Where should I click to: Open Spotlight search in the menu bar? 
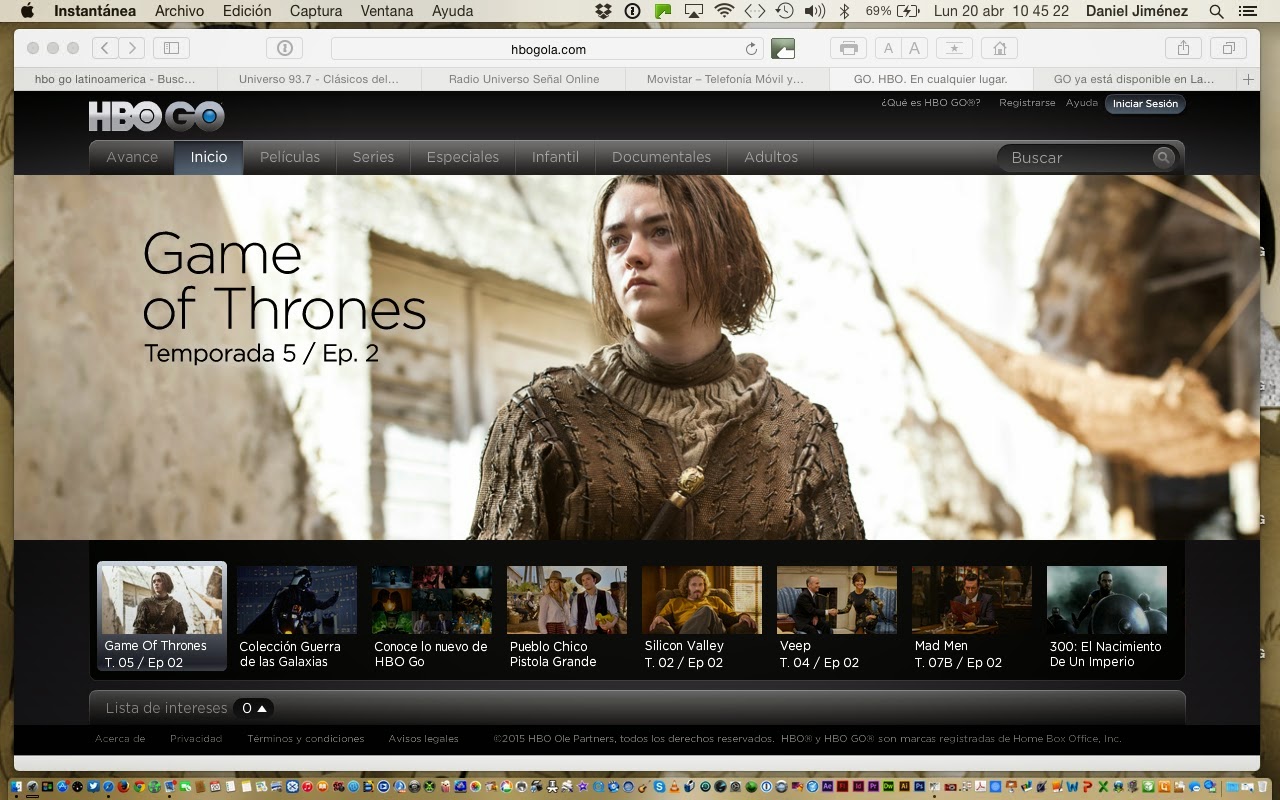[1216, 11]
